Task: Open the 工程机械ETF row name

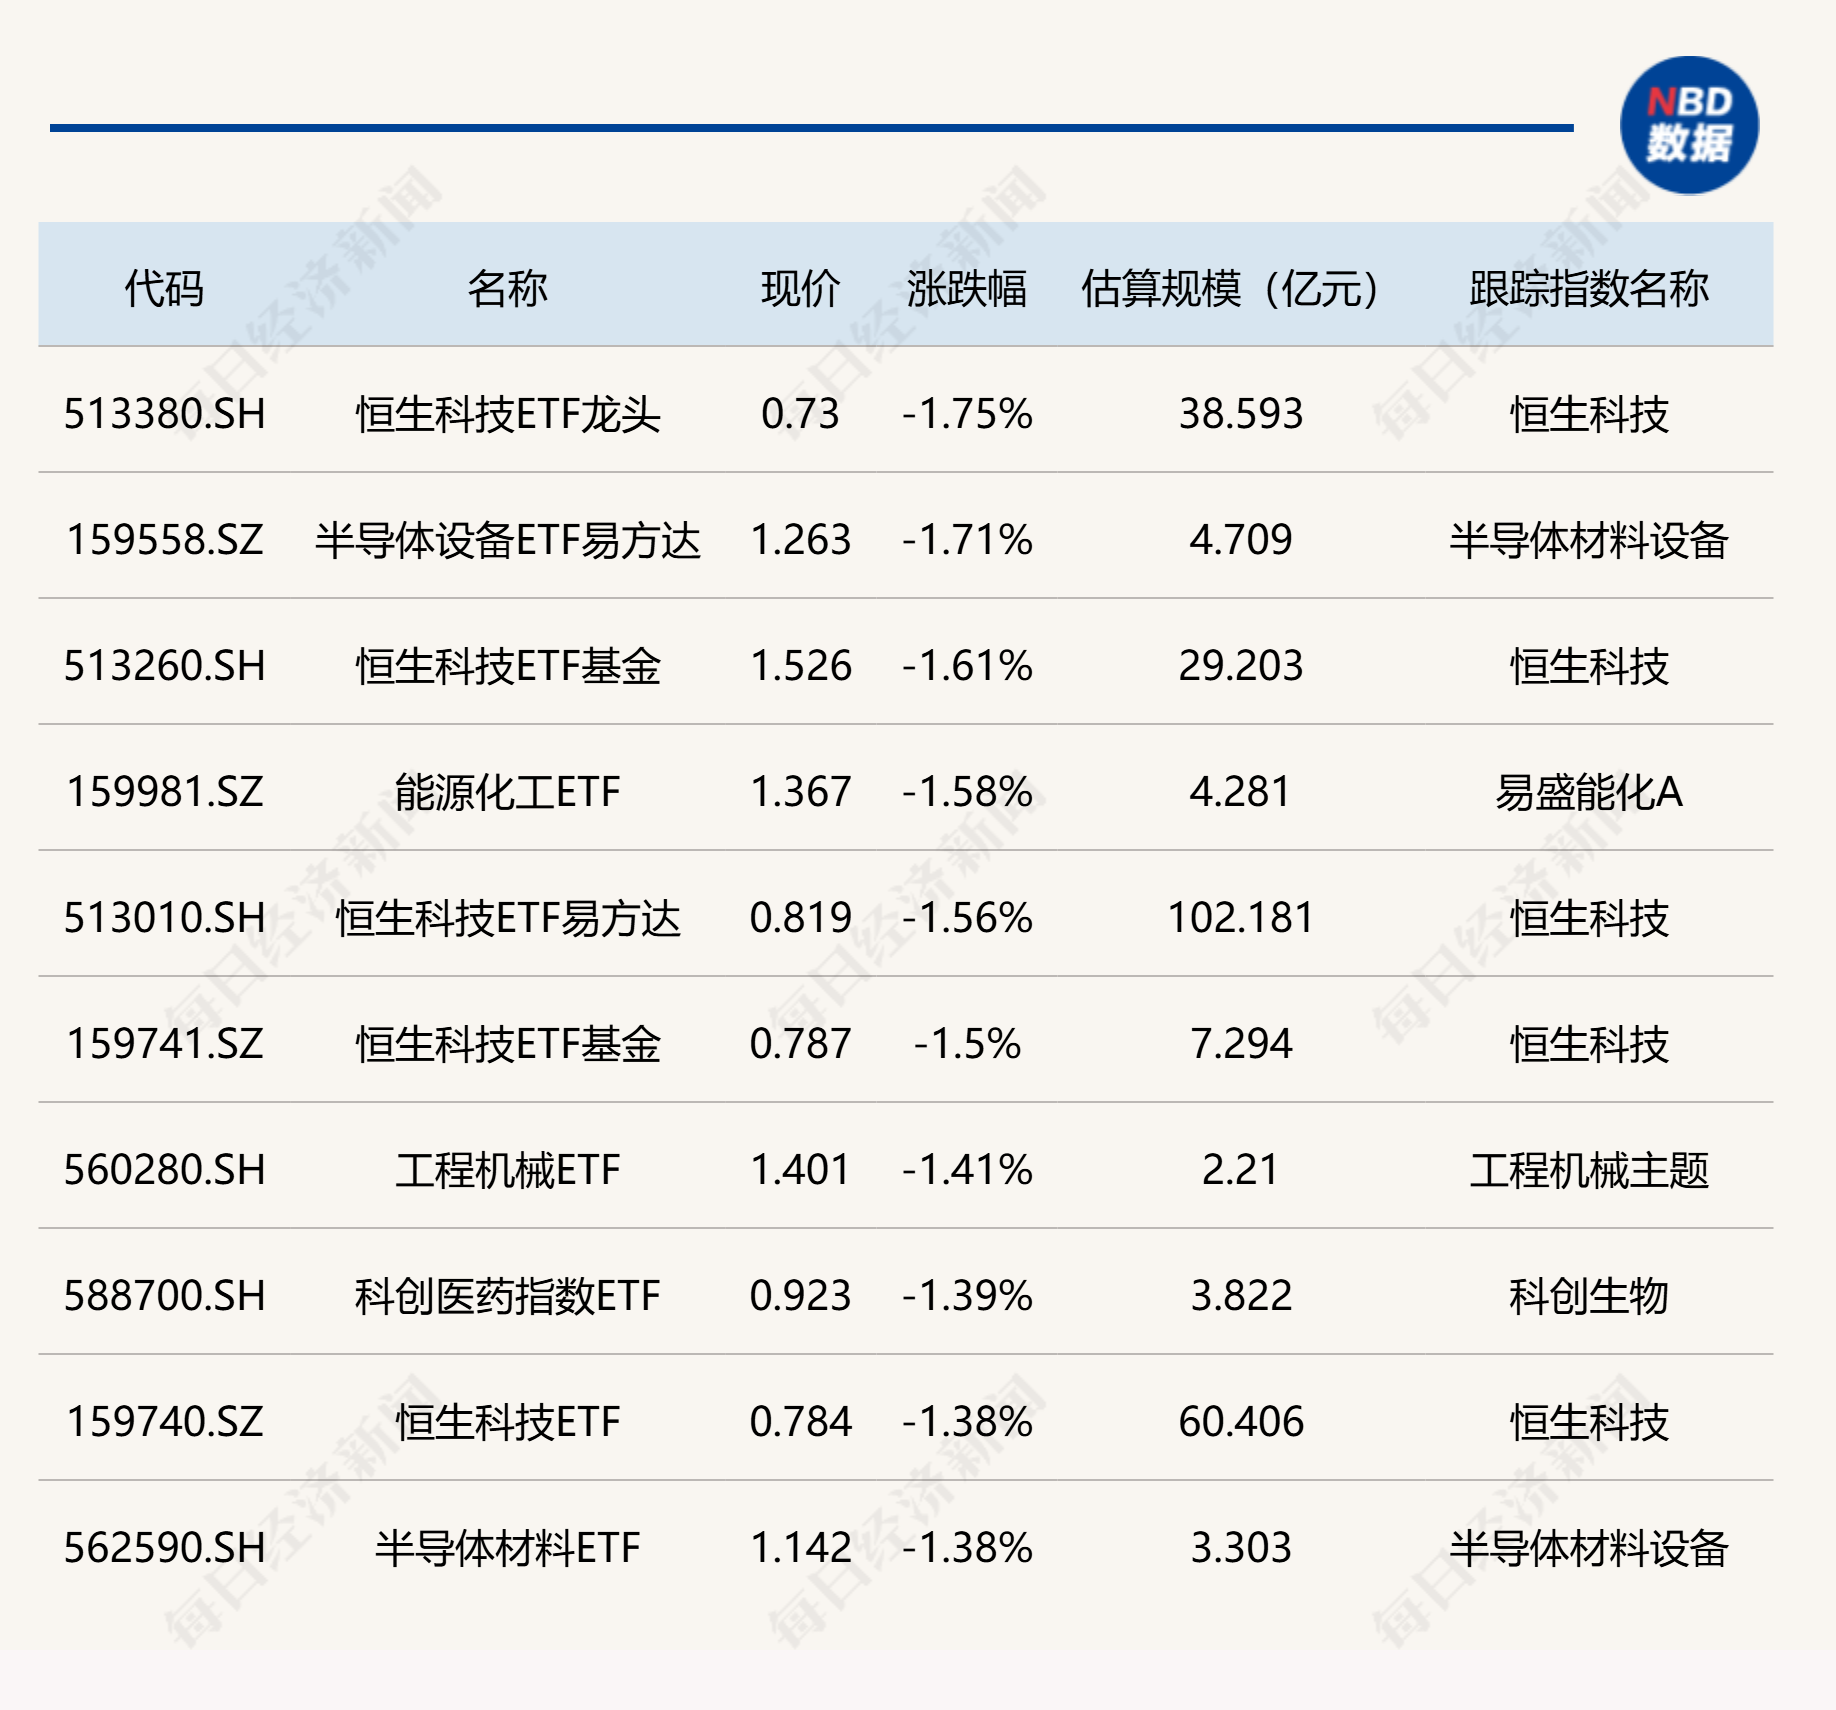Action: click(507, 1170)
